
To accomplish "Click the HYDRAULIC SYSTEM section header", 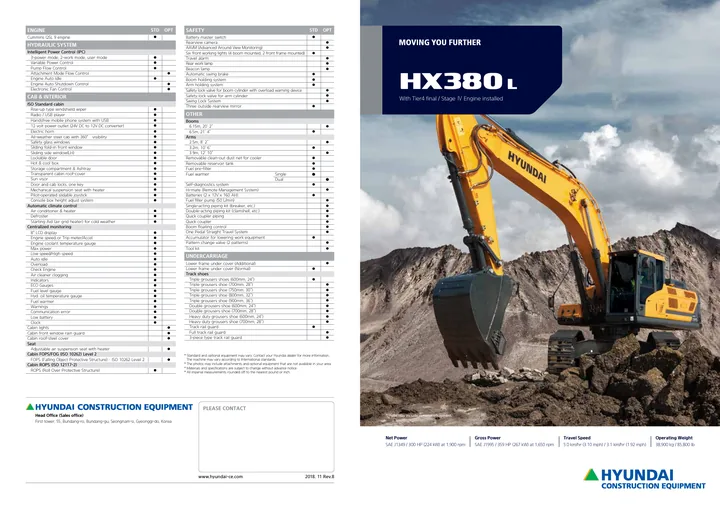I will 101,45.
